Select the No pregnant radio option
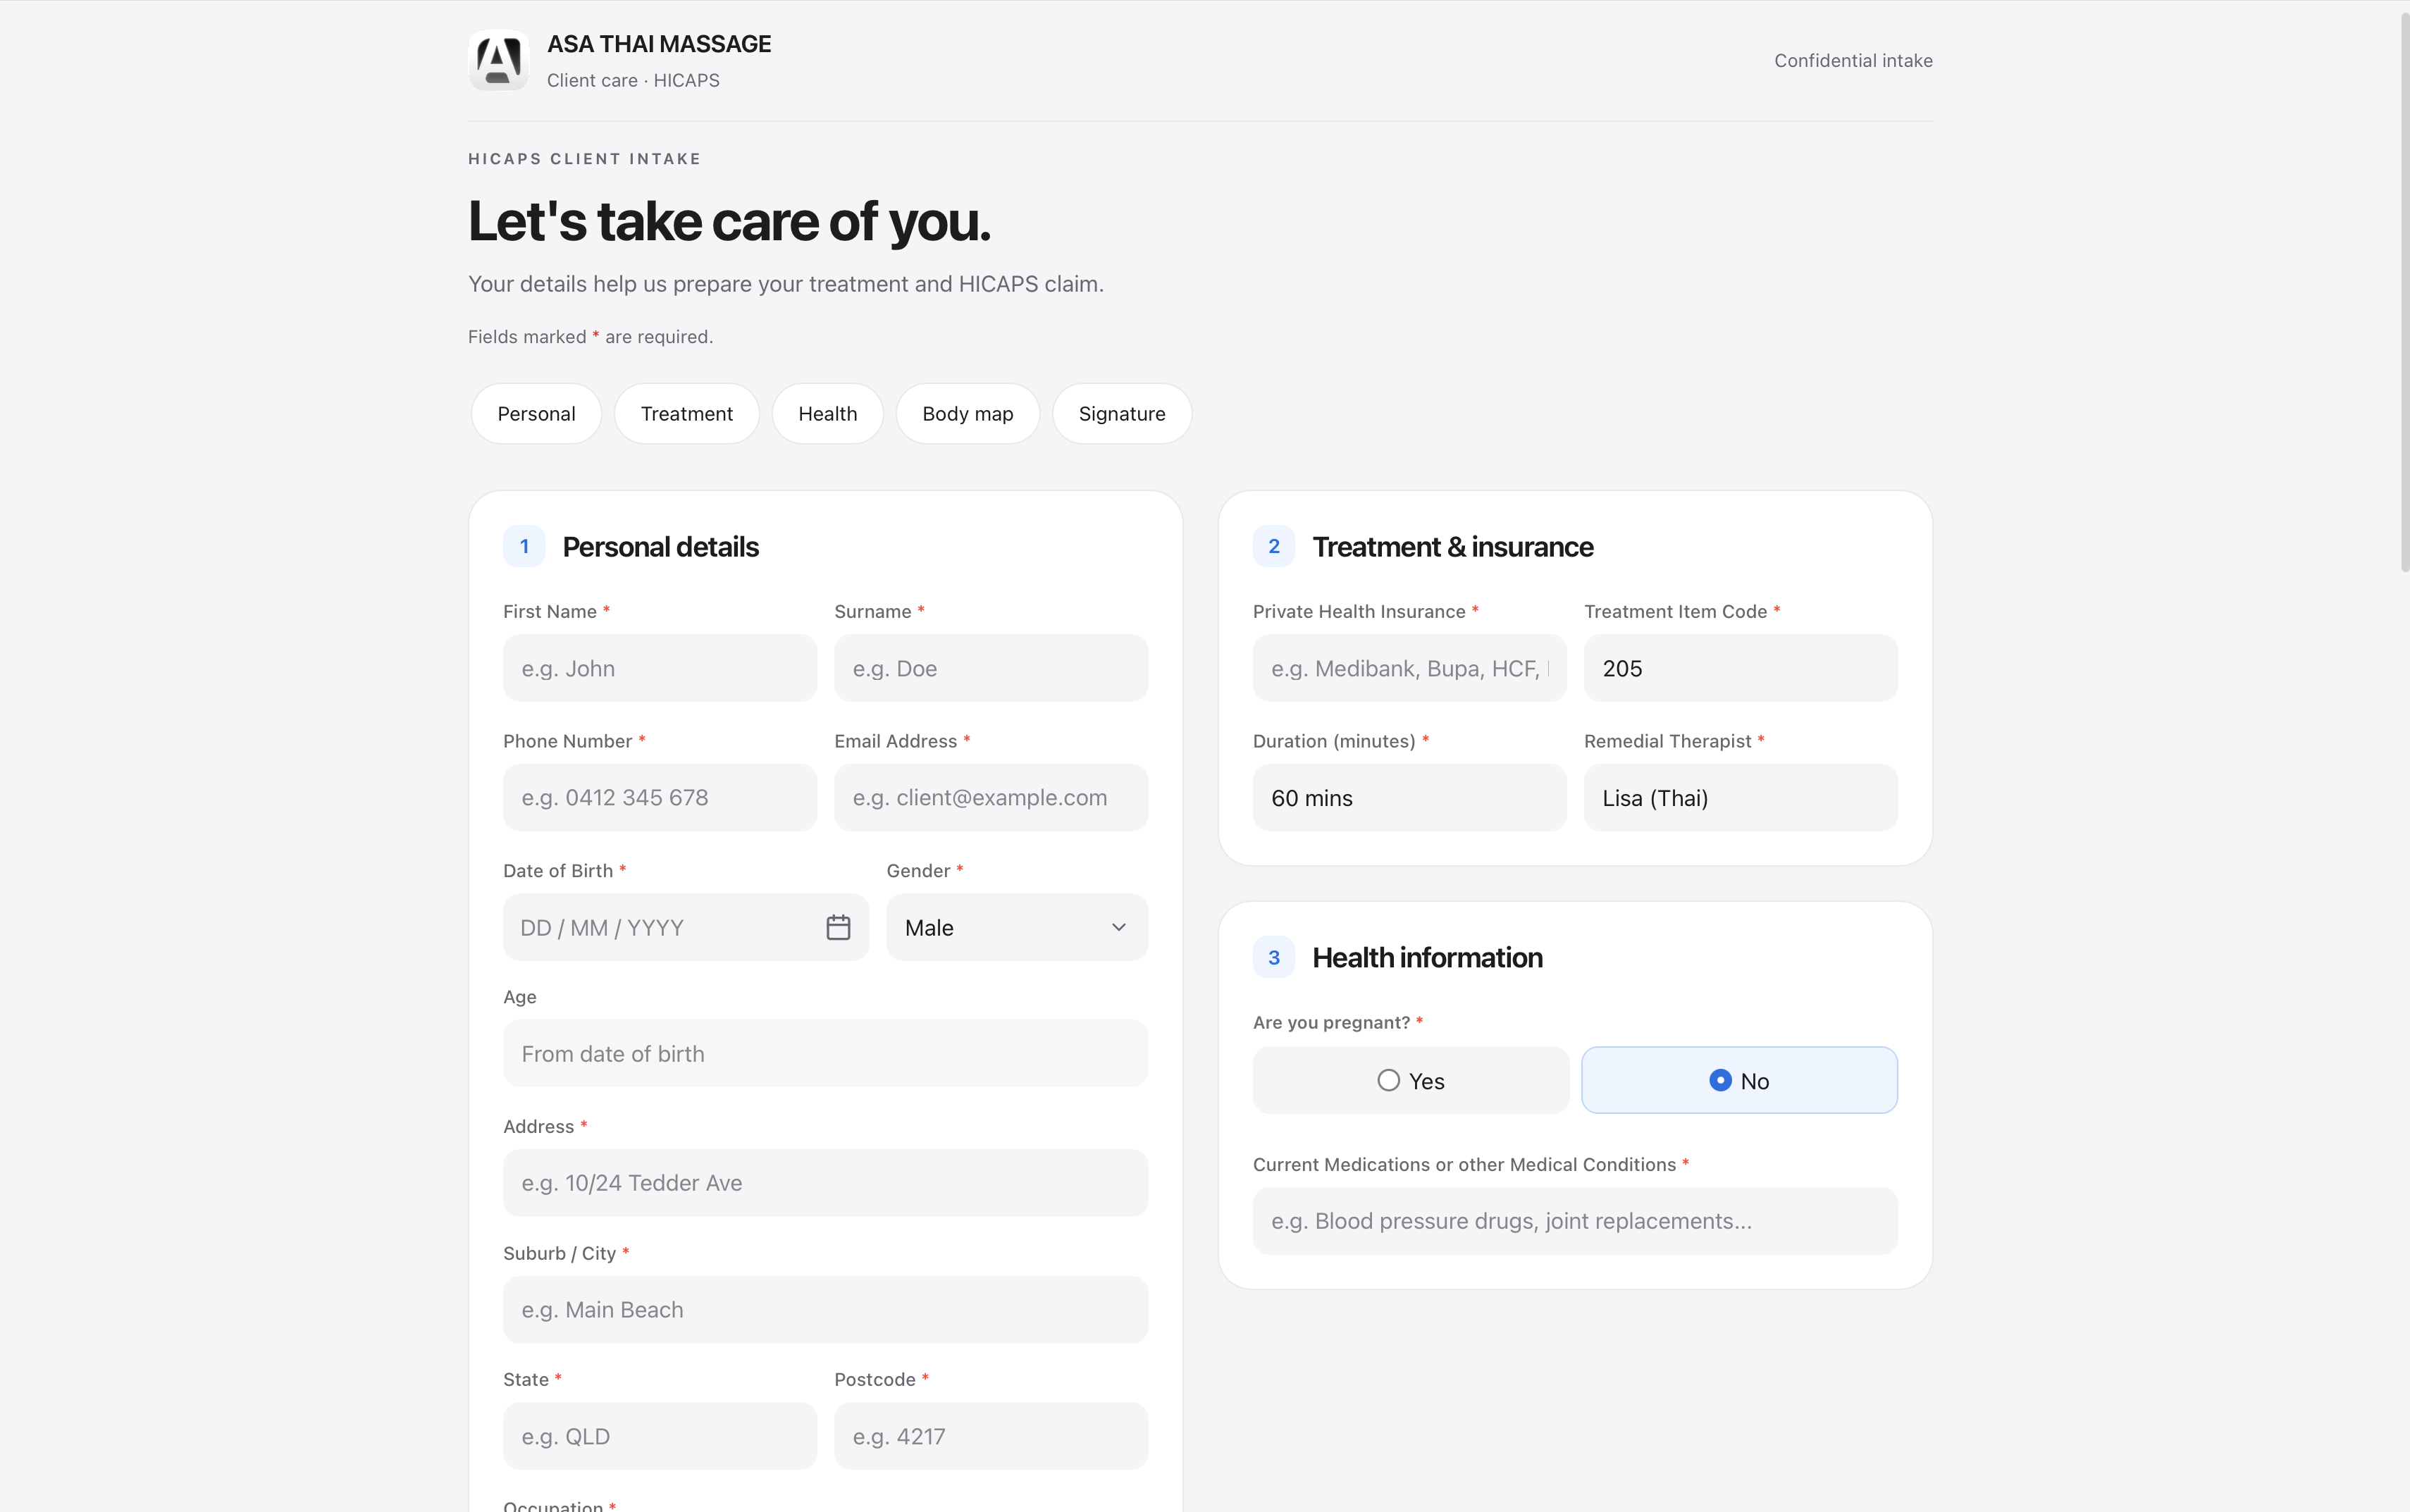Screen dimensions: 2410x1512 [x=1739, y=1080]
